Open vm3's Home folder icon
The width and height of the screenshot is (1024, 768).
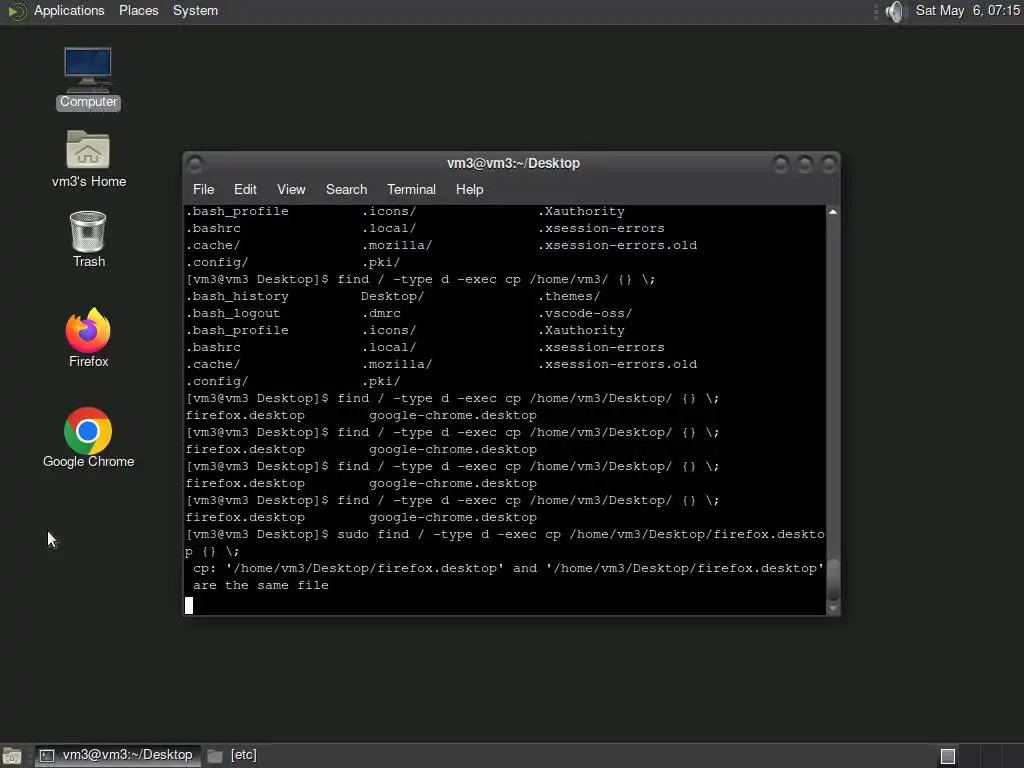tap(88, 159)
